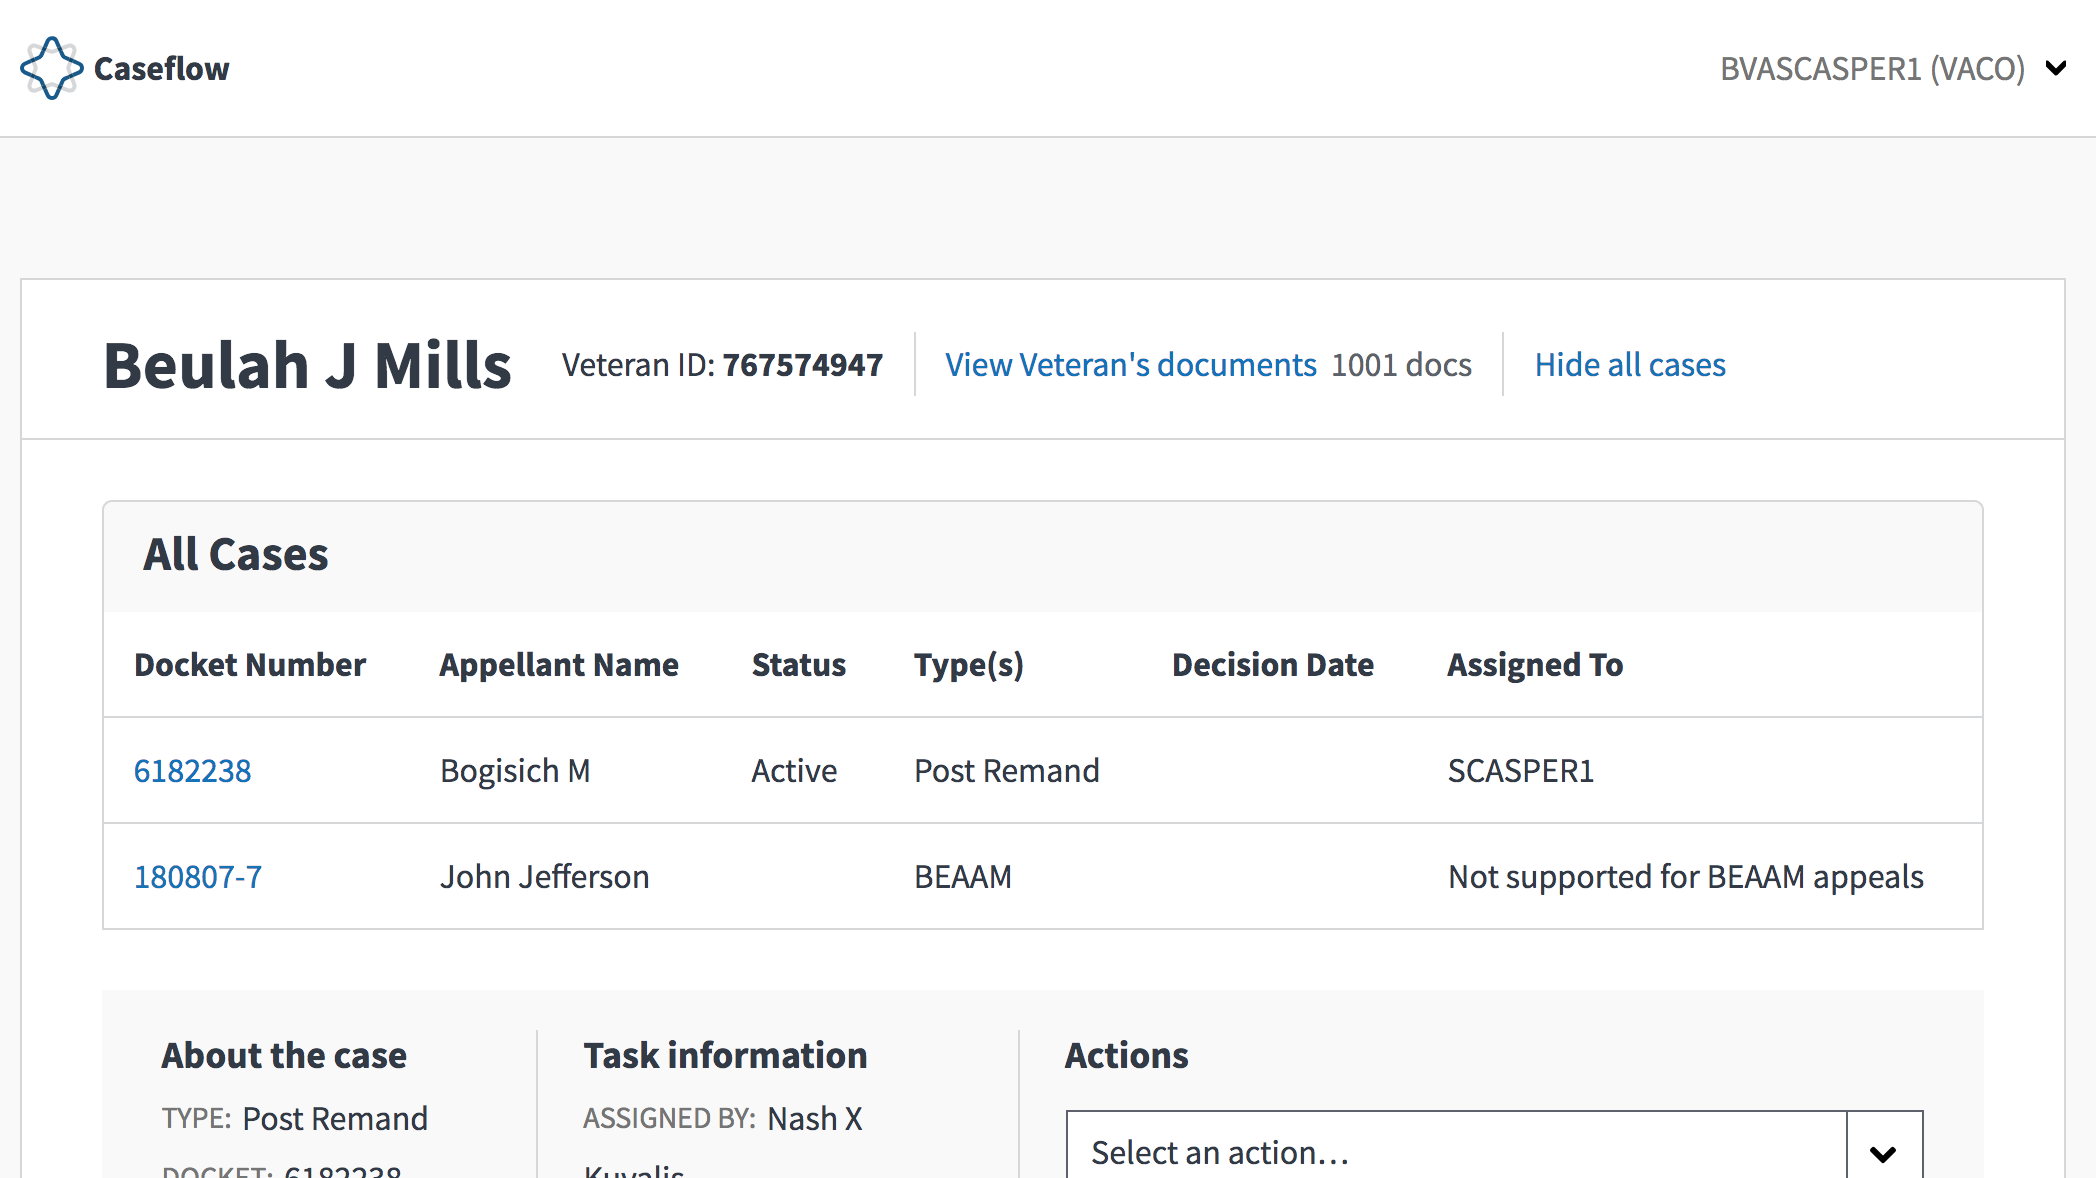Viewport: 2096px width, 1178px height.
Task: Click the chevron beside BVASCASPER1 (VACO)
Action: point(2056,68)
